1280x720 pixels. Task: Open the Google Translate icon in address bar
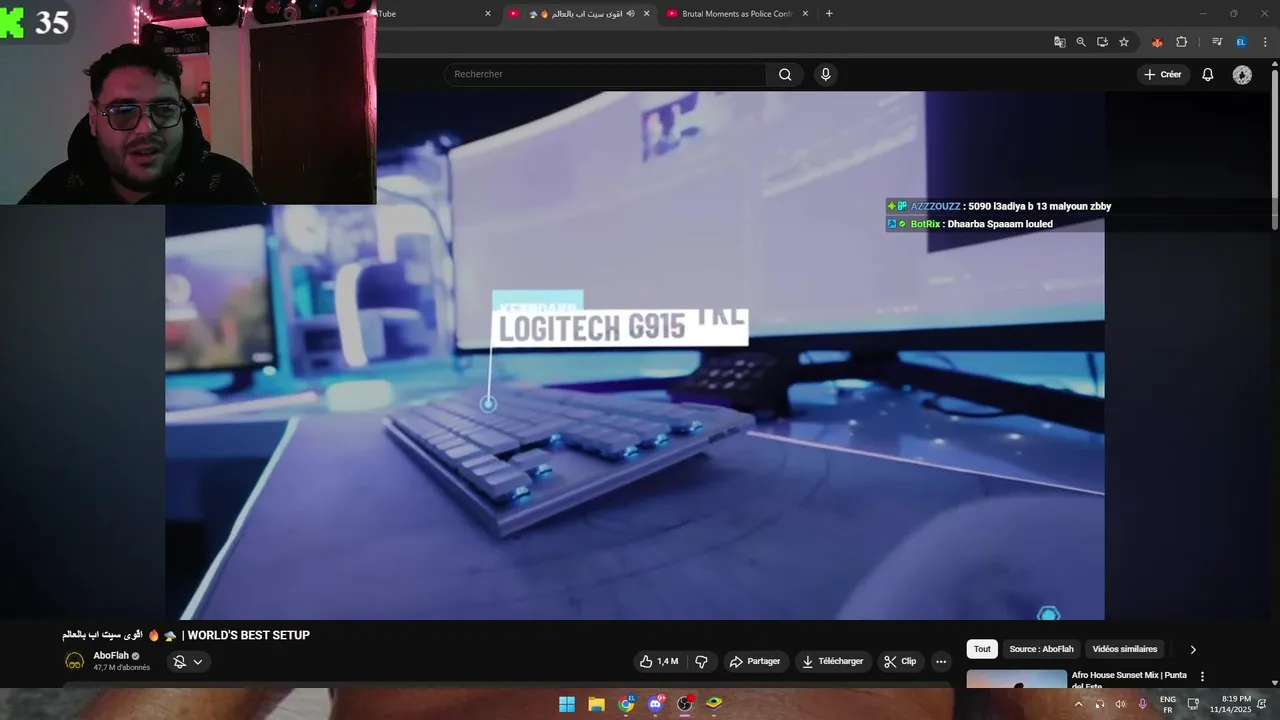[1060, 42]
